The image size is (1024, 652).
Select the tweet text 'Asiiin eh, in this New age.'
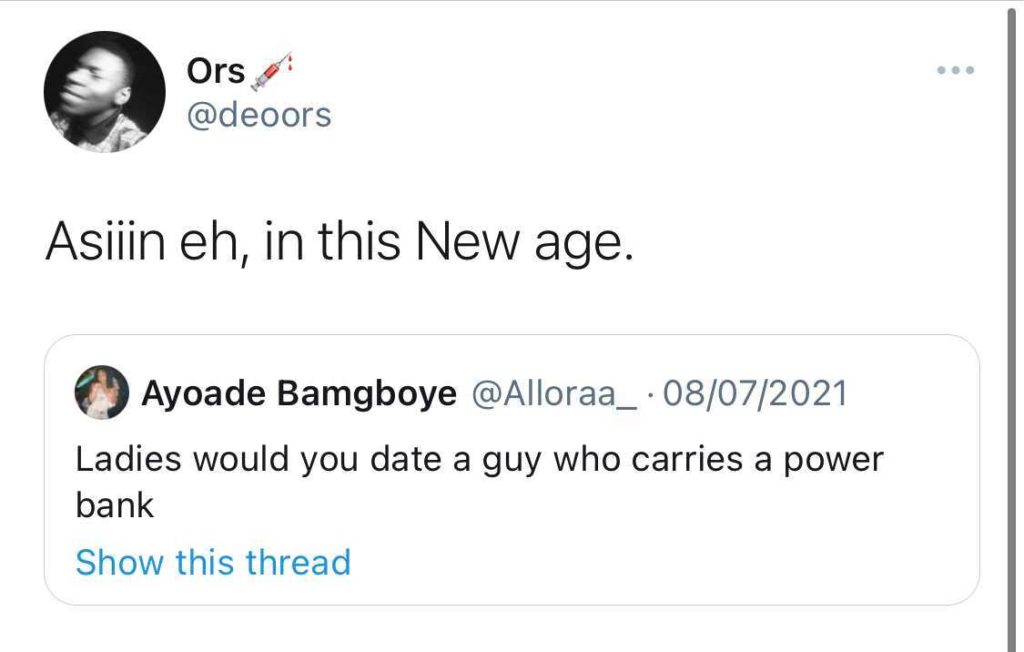point(339,244)
